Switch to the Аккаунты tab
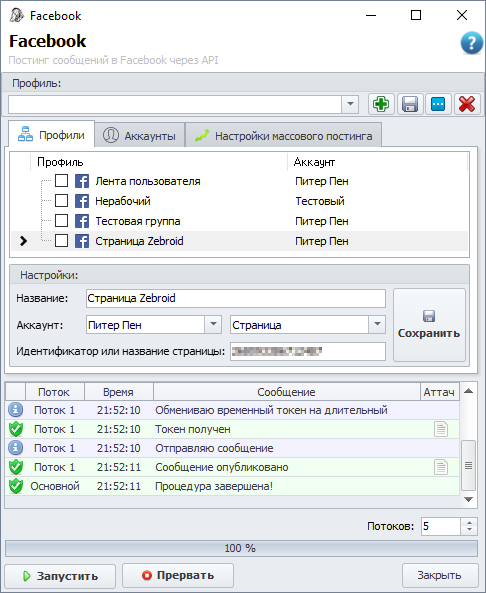 tap(140, 135)
